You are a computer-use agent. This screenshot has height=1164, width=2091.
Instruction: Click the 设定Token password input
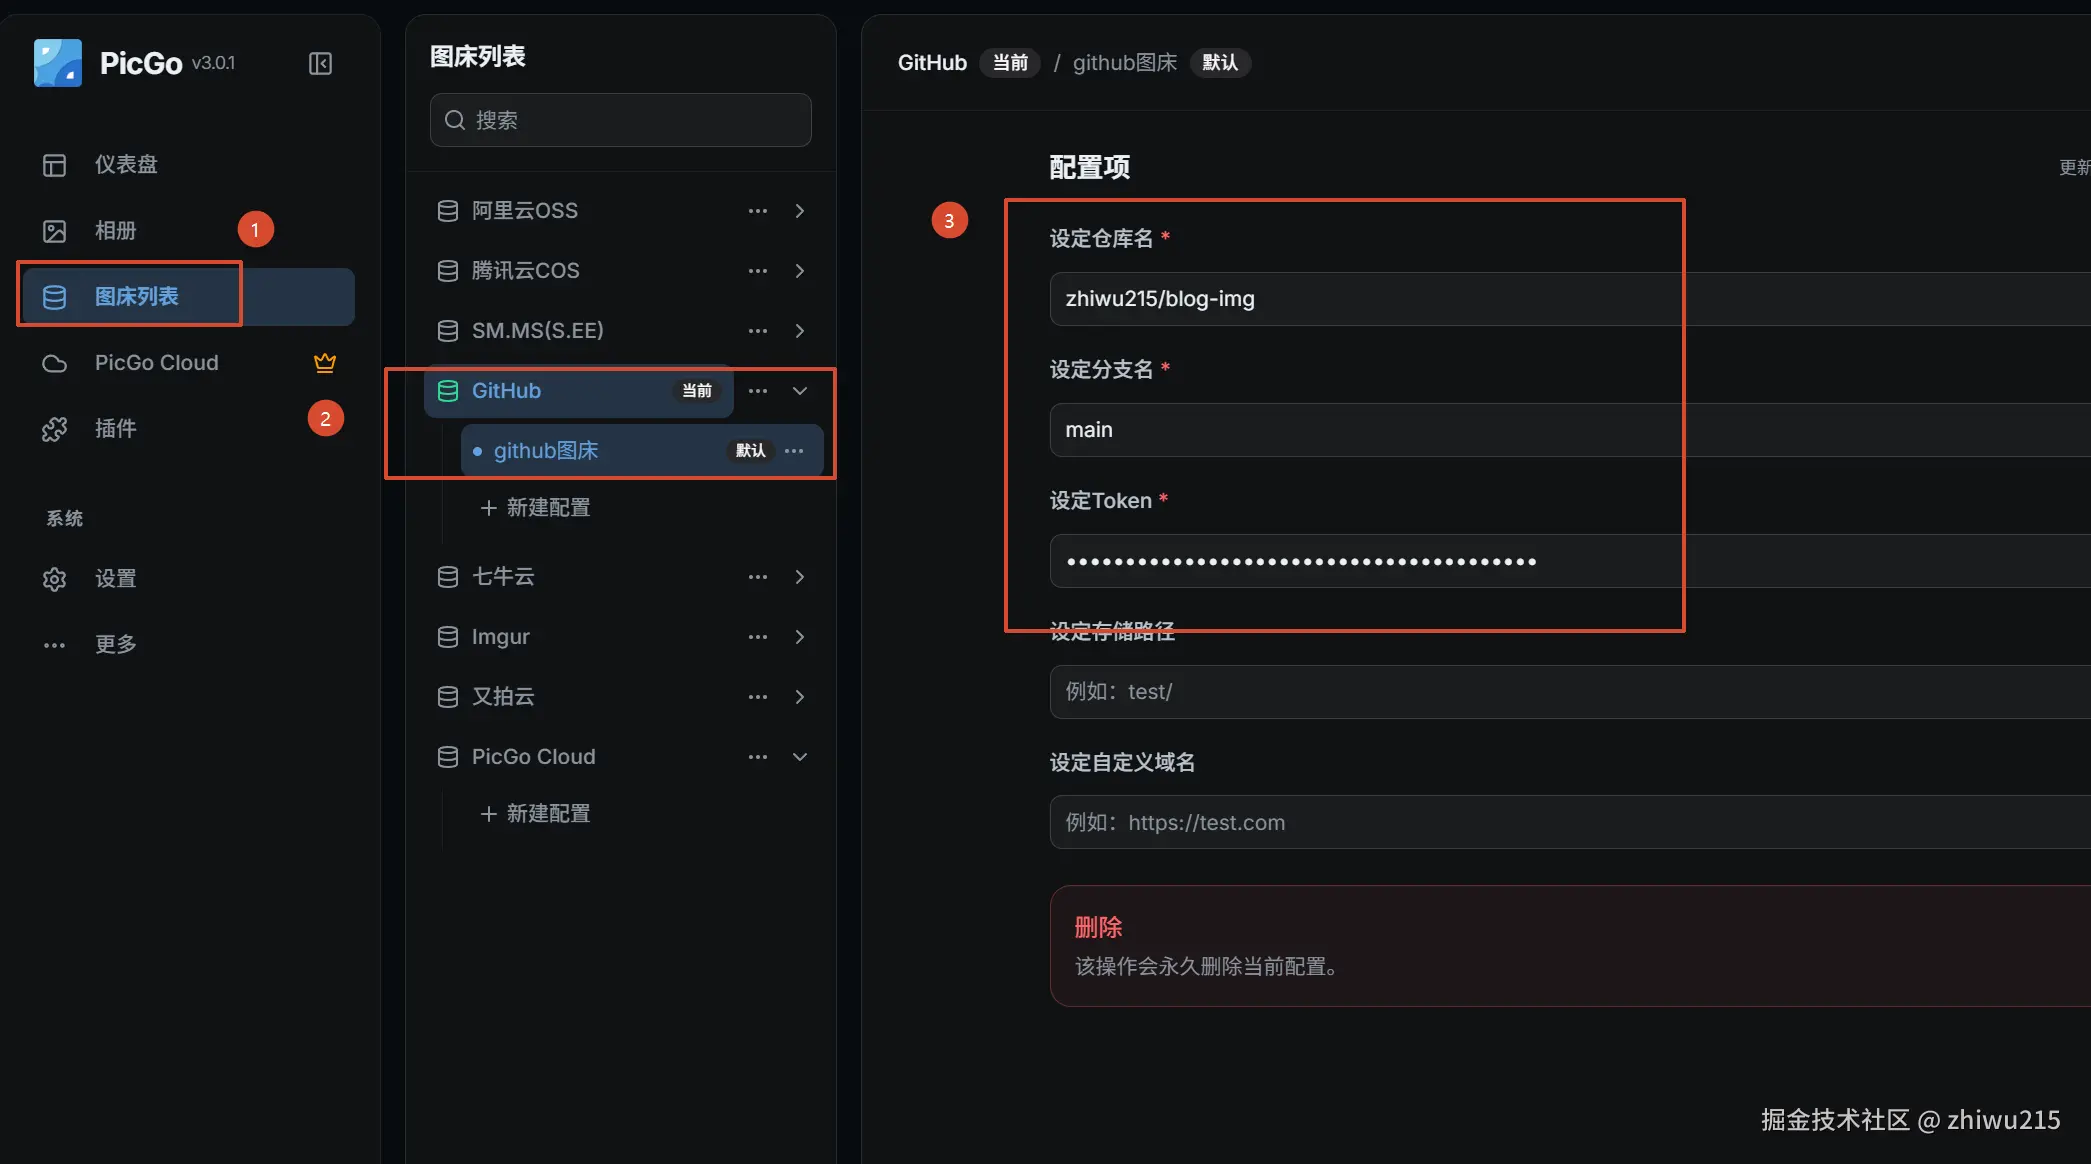[1570, 561]
